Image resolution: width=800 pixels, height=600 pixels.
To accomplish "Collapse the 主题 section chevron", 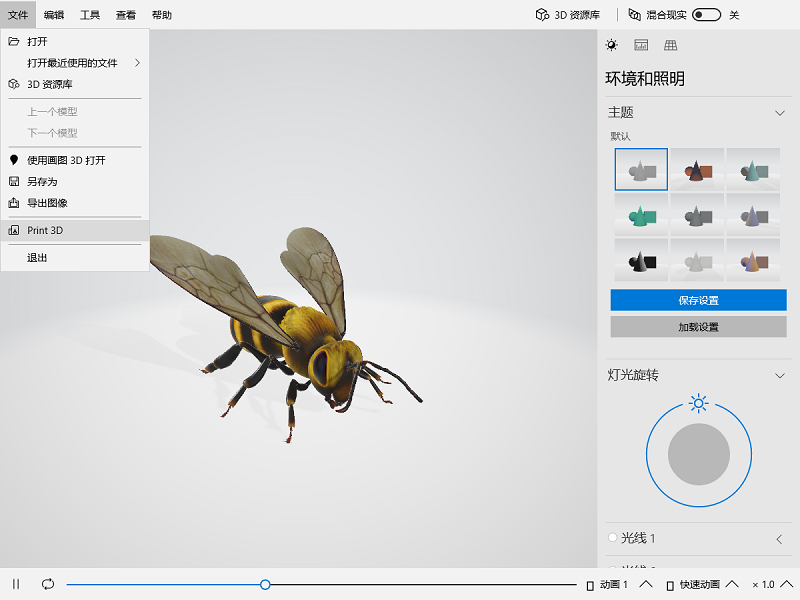I will point(780,113).
